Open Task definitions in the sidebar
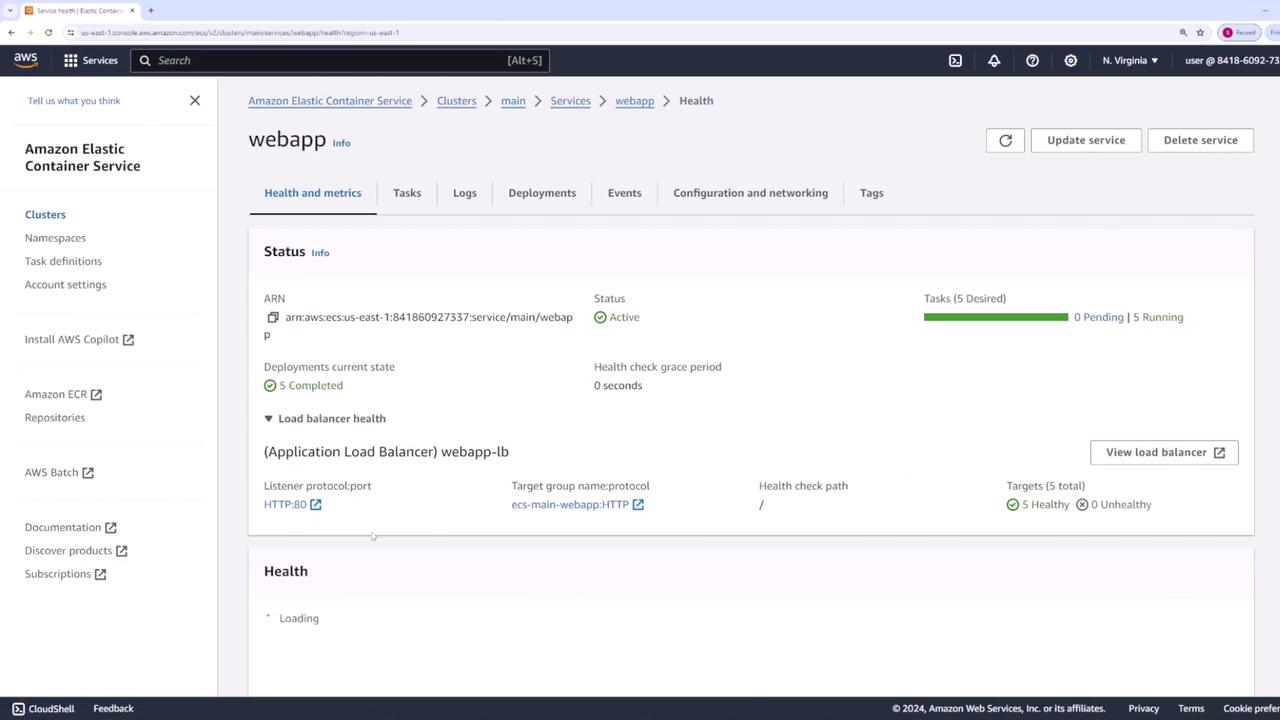This screenshot has width=1280, height=720. [63, 262]
